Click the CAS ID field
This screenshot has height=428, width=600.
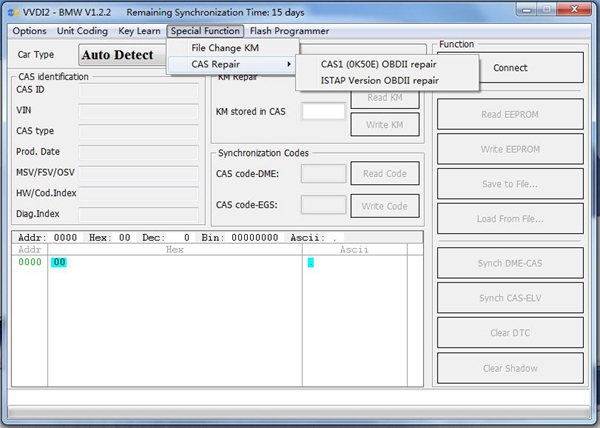pos(138,91)
